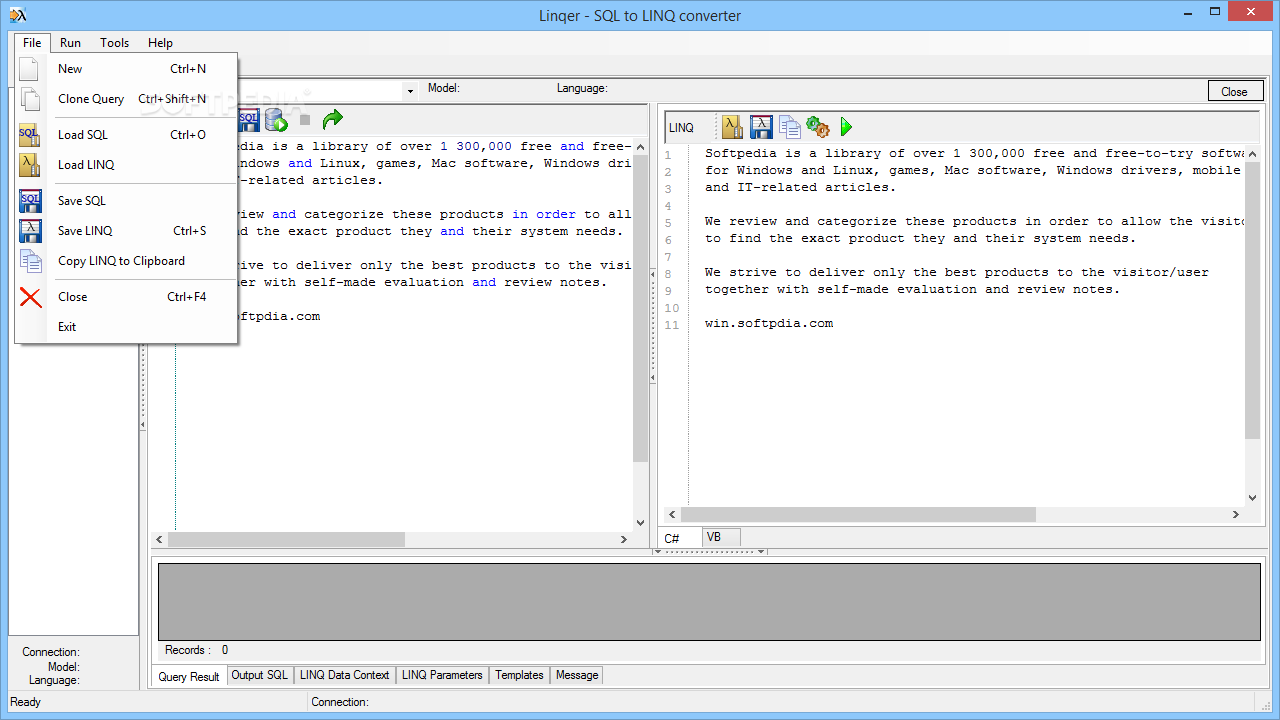
Task: Click the SQL file icon beside Load SQL
Action: [x=30, y=135]
